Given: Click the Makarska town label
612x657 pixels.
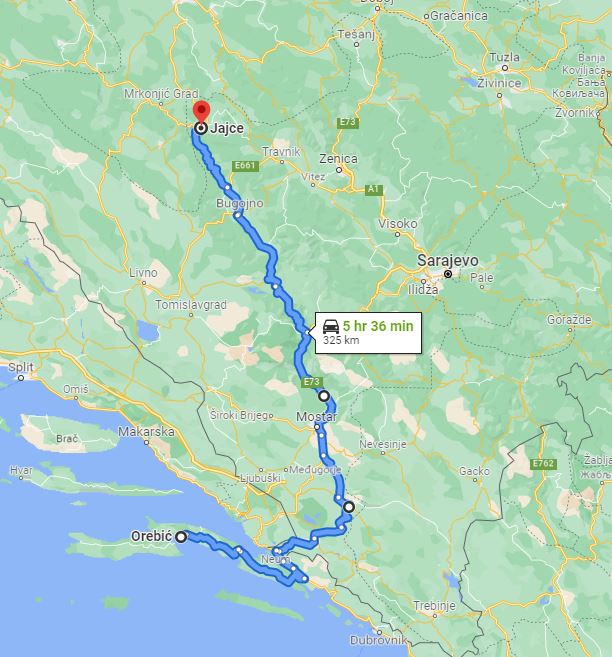Looking at the screenshot, I should [x=146, y=432].
